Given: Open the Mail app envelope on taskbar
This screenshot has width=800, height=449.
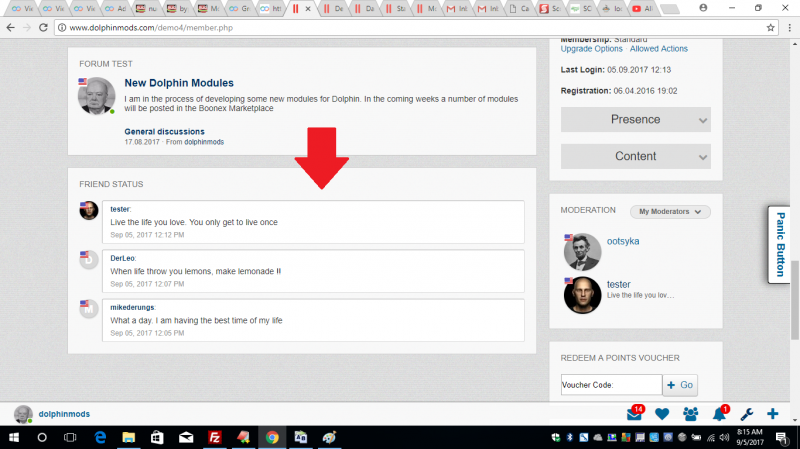Looking at the screenshot, I should pyautogui.click(x=186, y=437).
